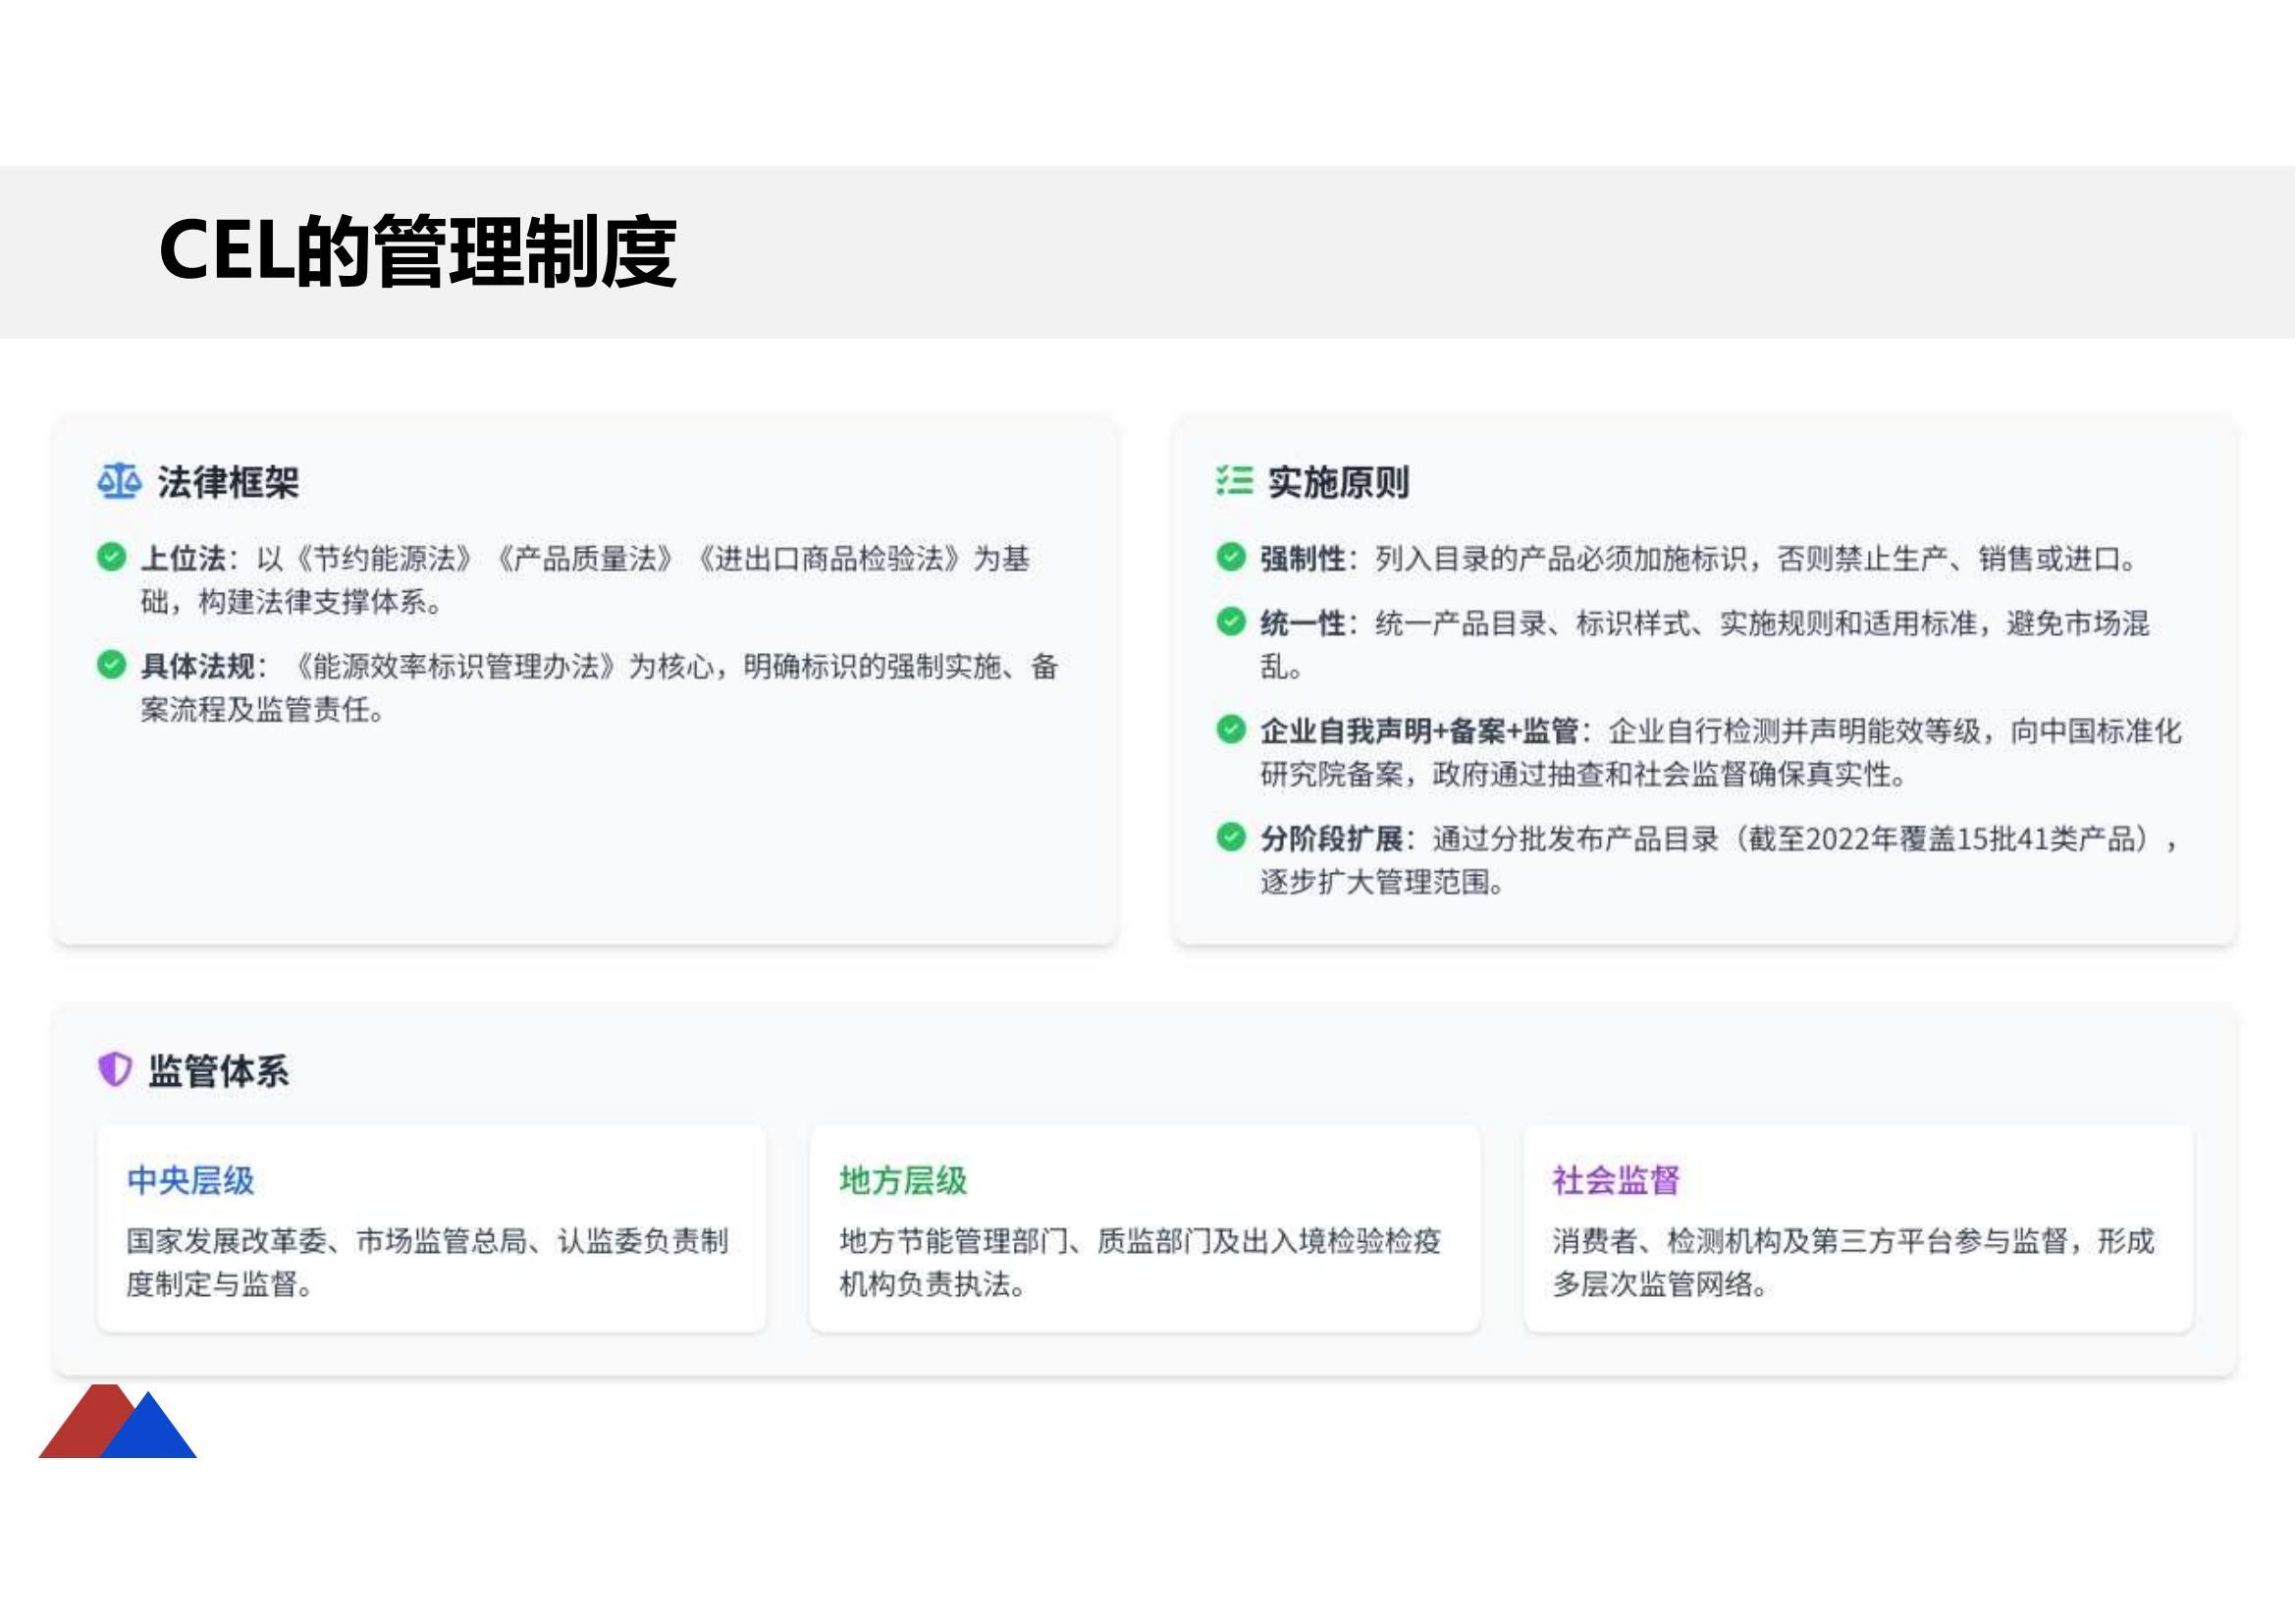Click the green check before 企业自我声明+备案+监管

1231,729
